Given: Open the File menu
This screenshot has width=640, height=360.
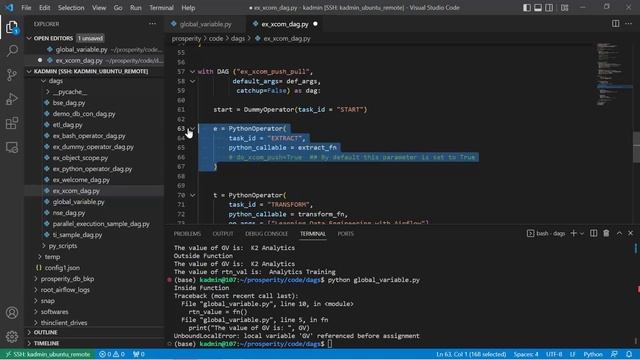Looking at the screenshot, I should point(26,8).
